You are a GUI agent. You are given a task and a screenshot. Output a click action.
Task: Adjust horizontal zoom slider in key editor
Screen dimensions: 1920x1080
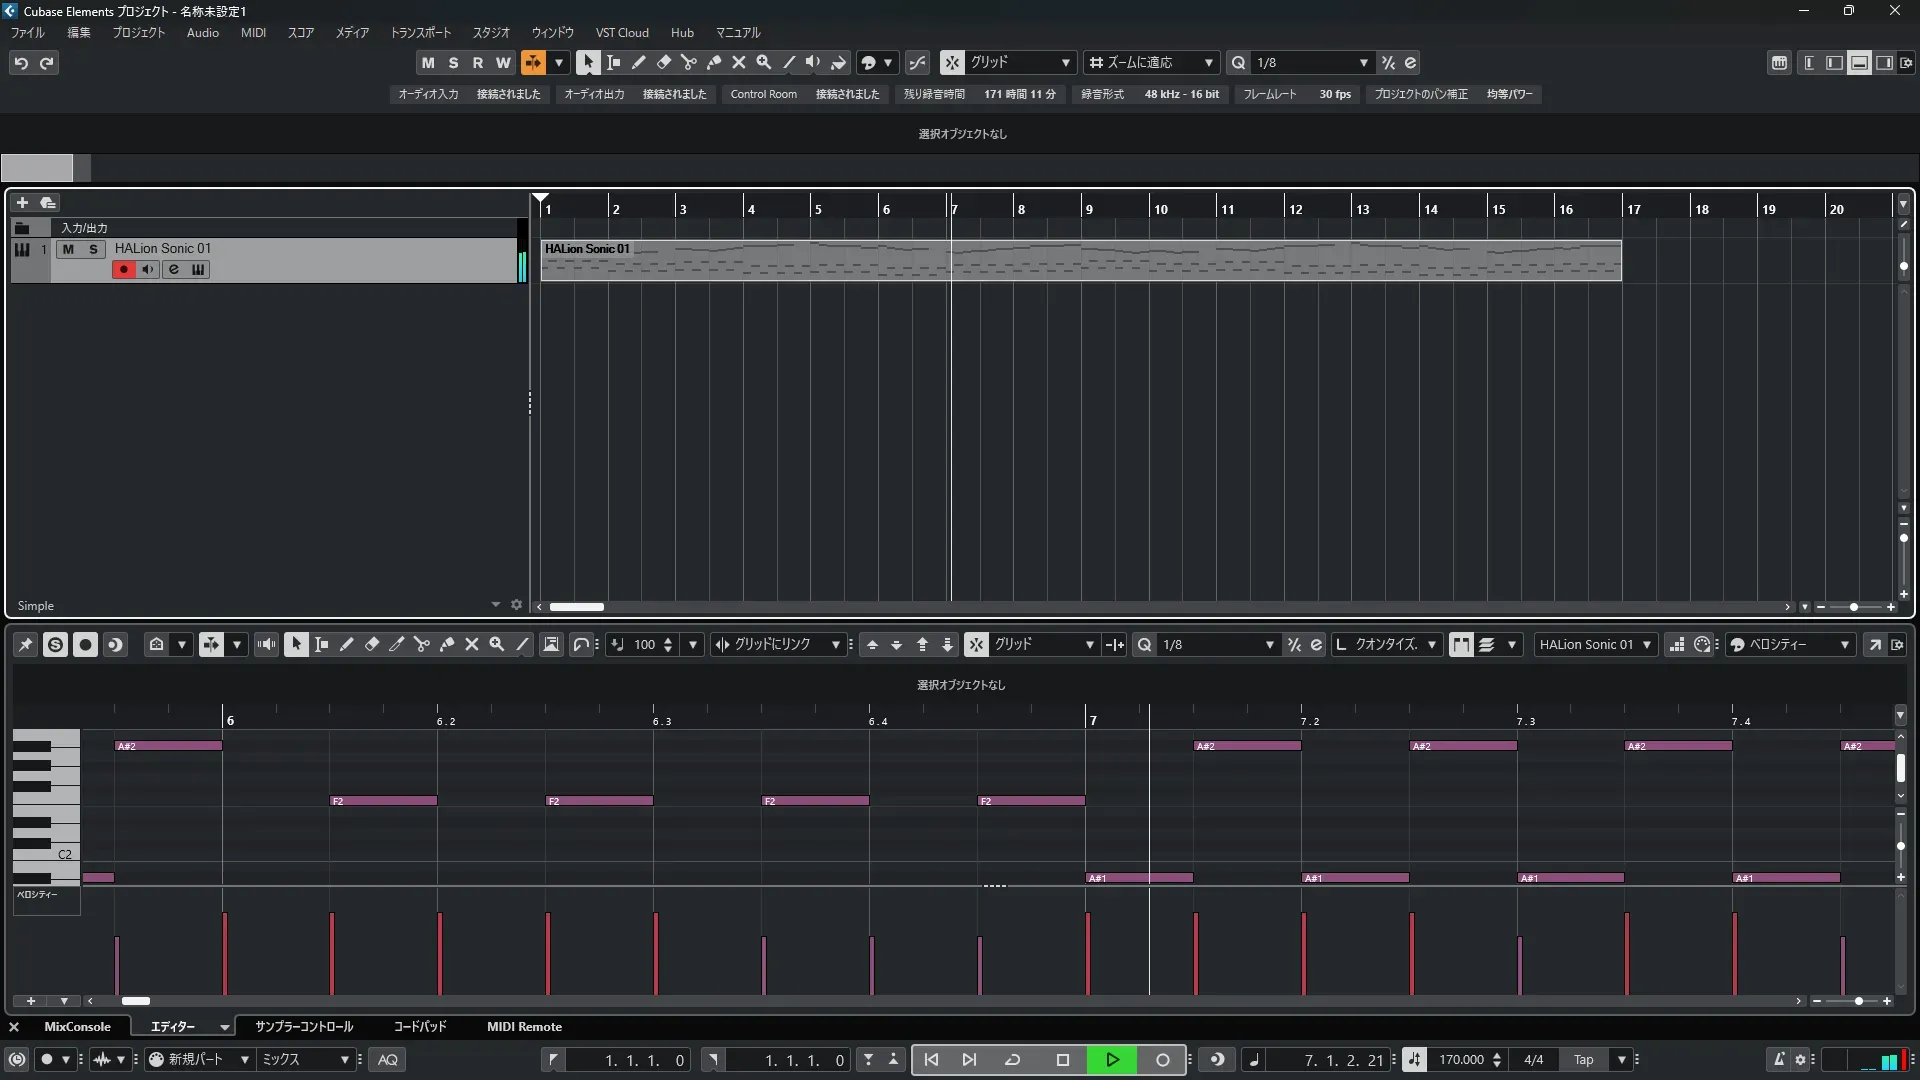(x=1858, y=1001)
